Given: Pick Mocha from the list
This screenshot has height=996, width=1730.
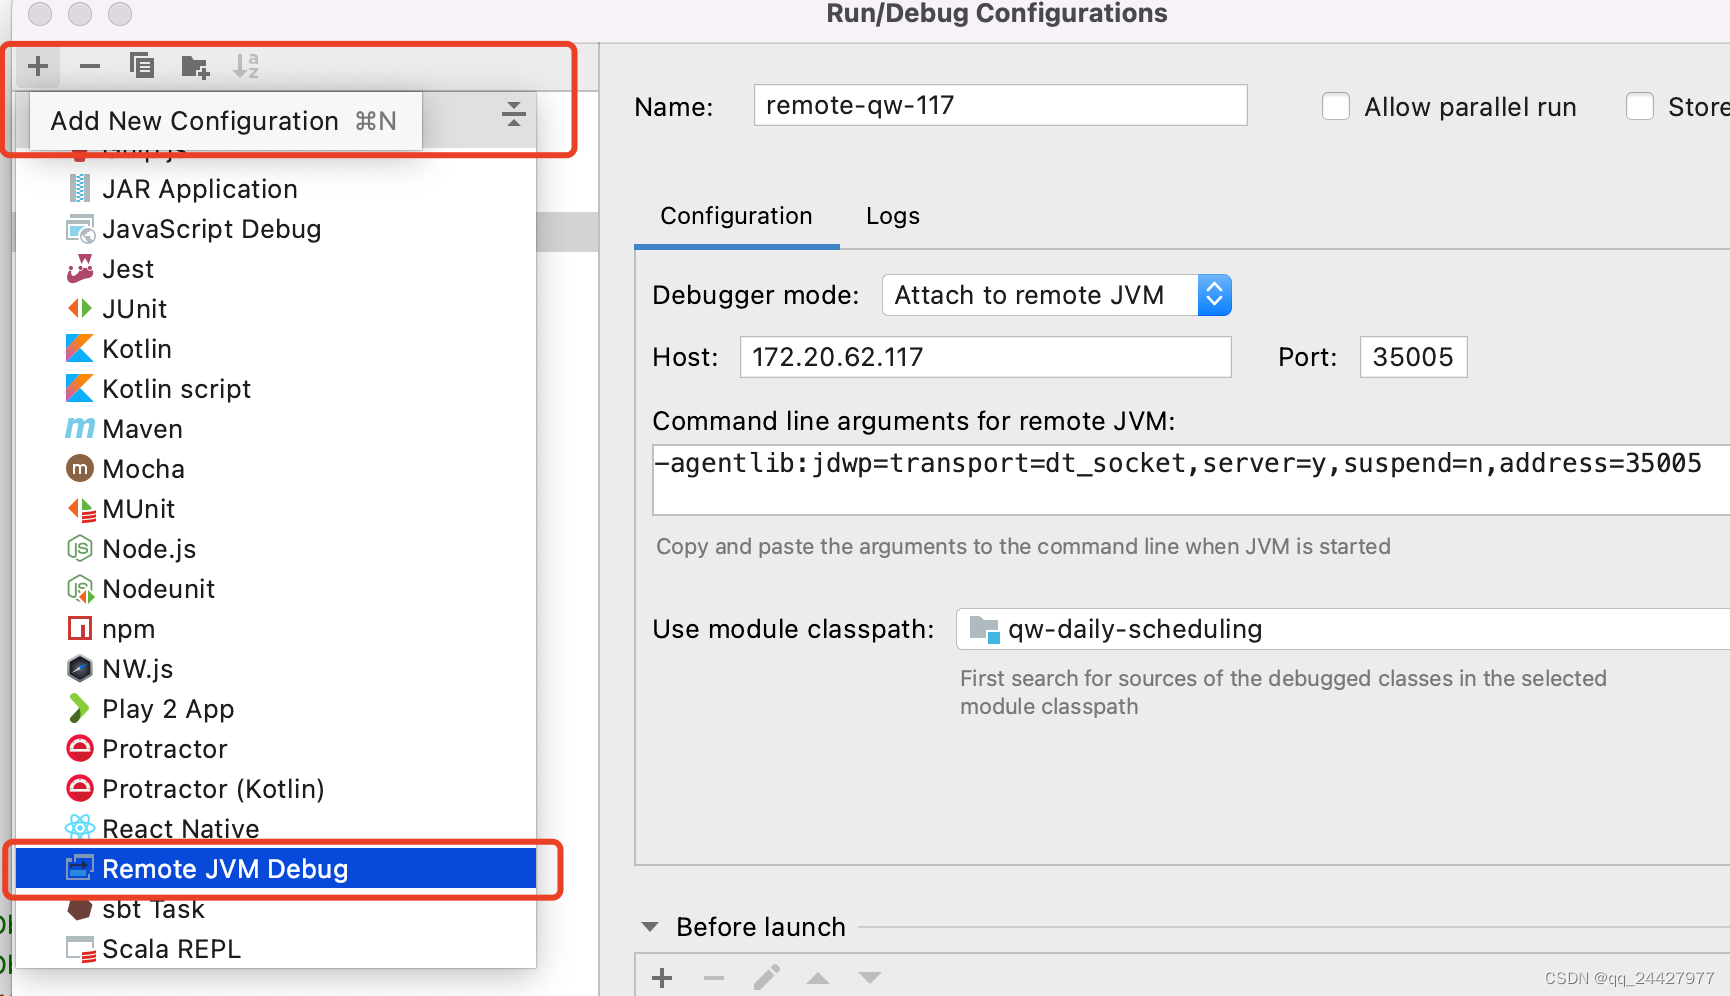Looking at the screenshot, I should 276,469.
